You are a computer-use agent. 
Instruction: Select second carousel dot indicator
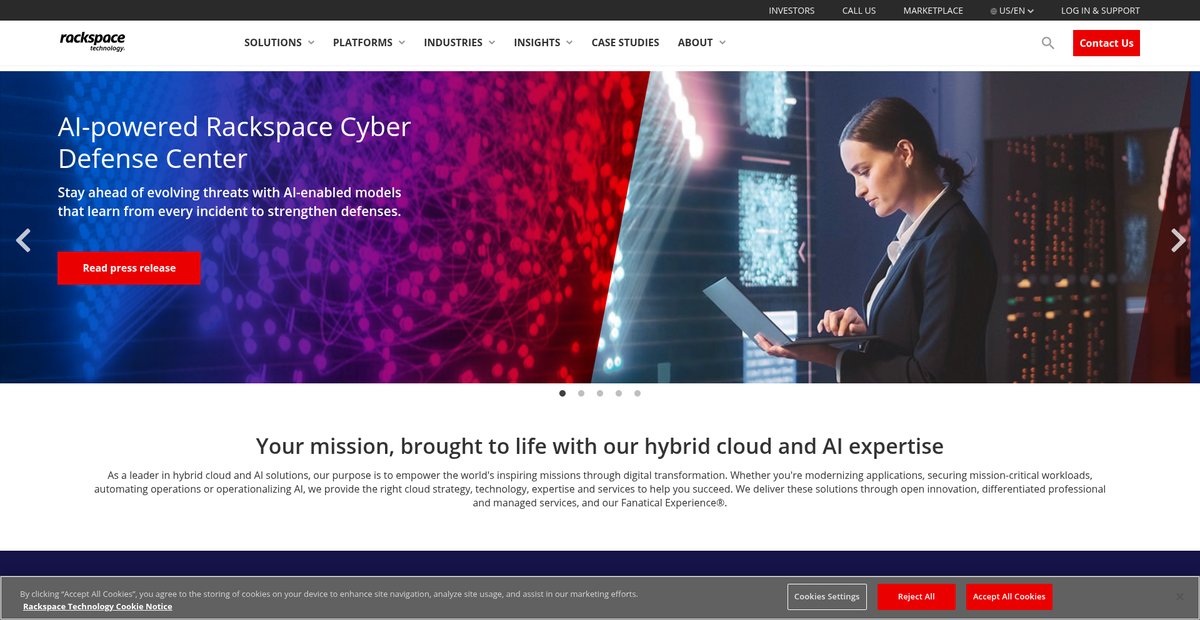pyautogui.click(x=581, y=393)
